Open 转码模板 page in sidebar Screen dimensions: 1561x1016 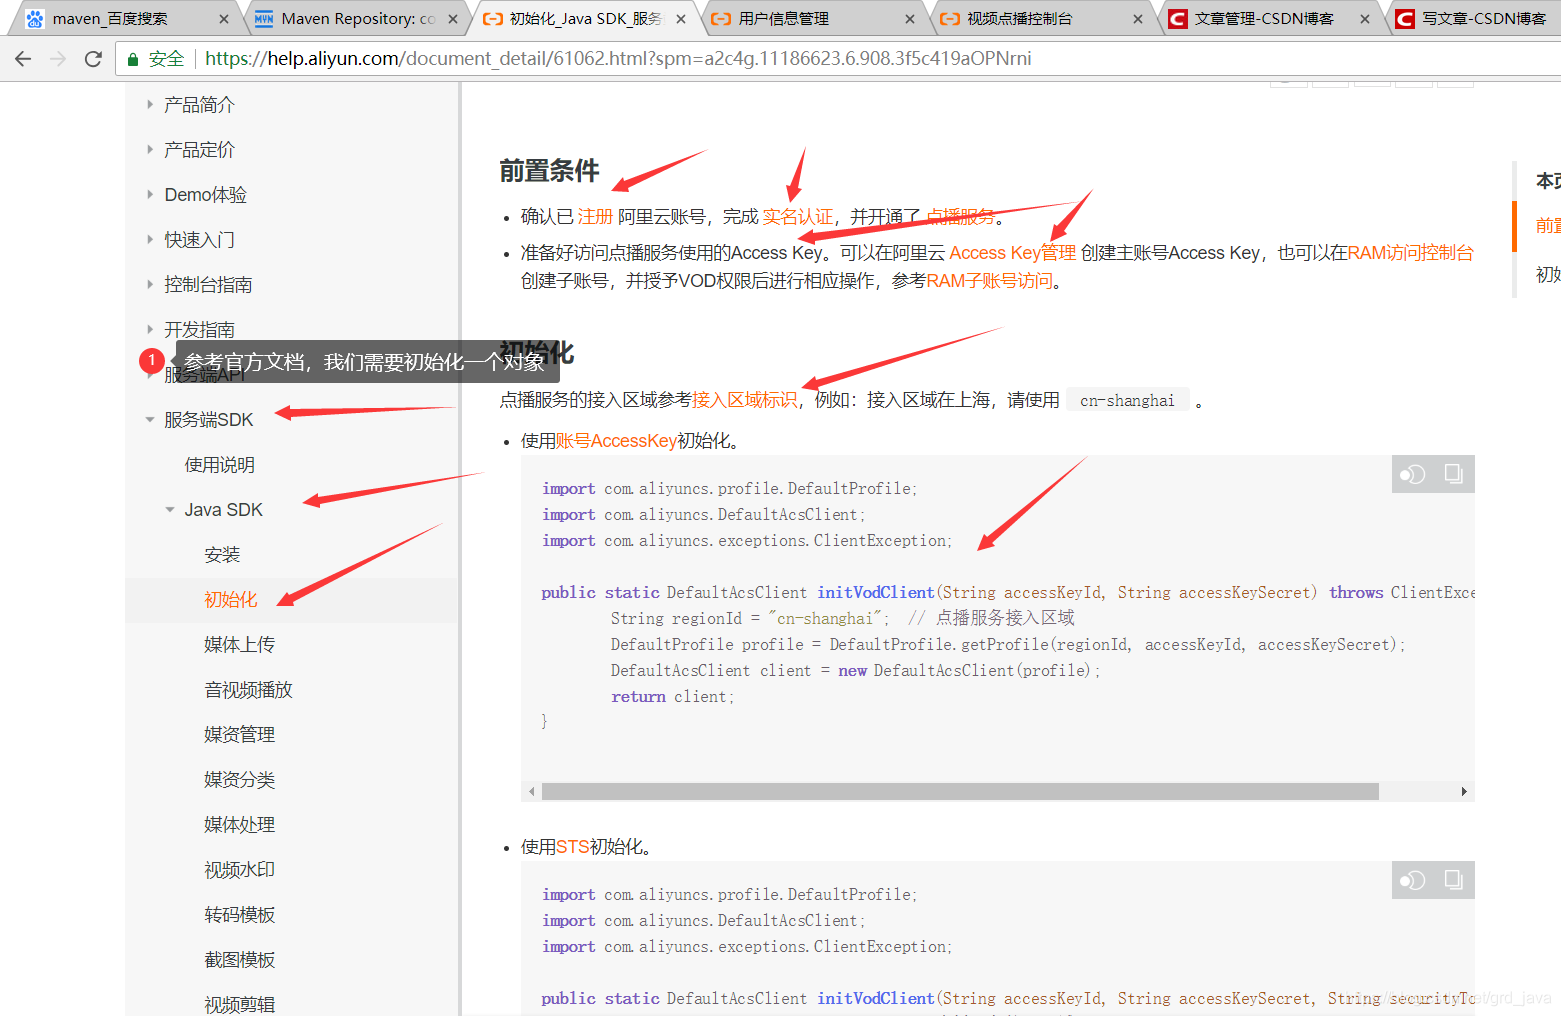239,915
